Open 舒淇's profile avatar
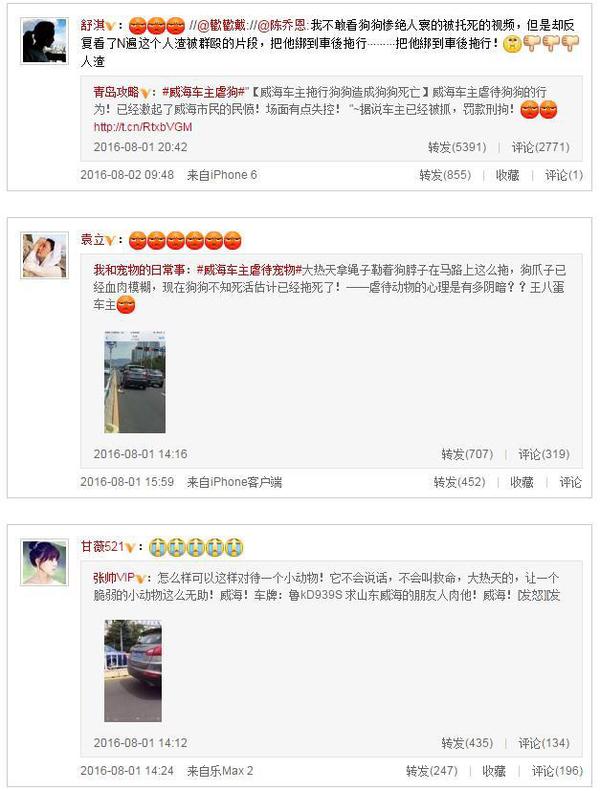The image size is (600, 791). tap(44, 41)
